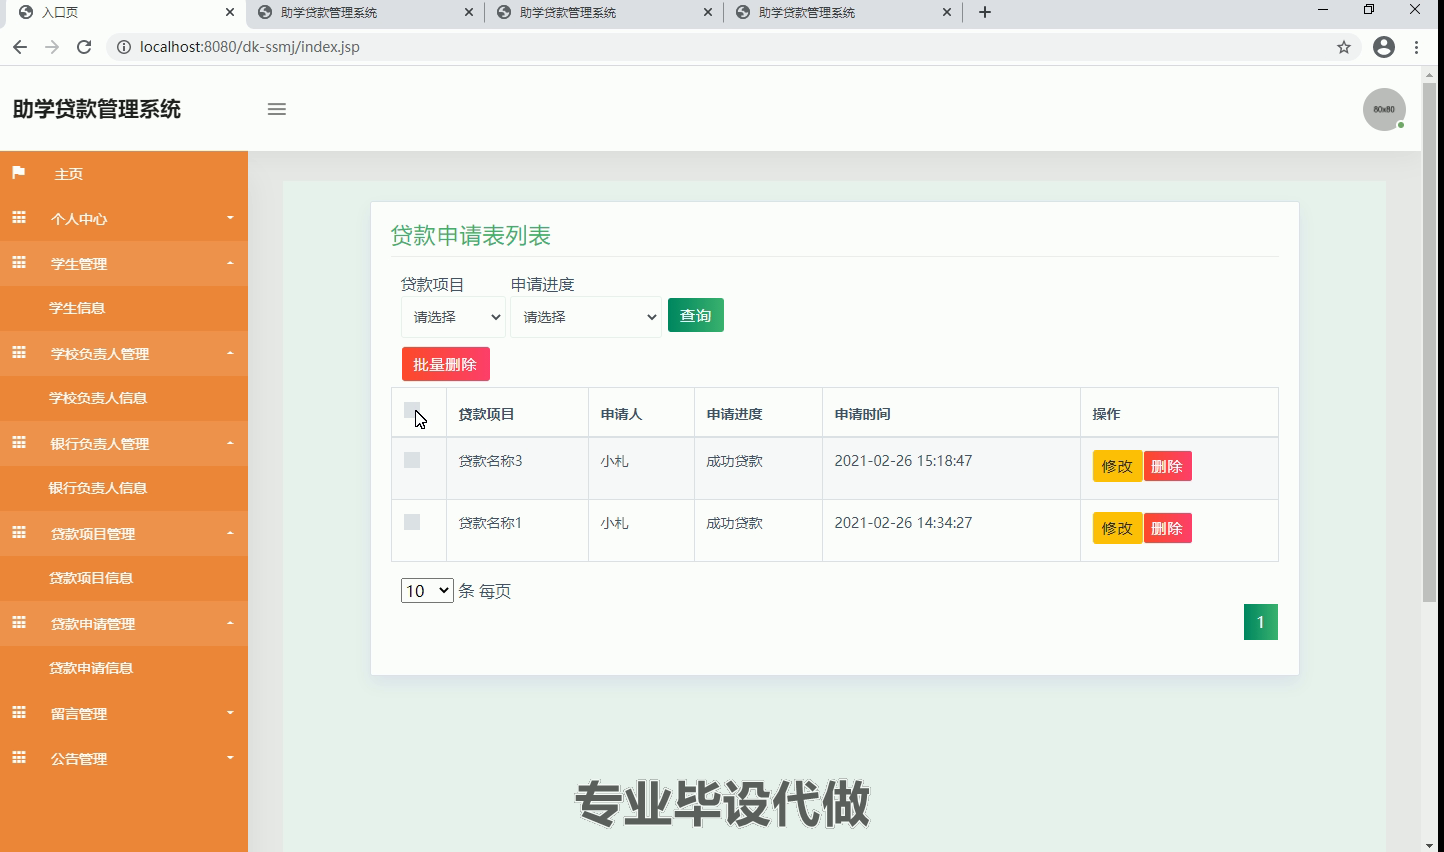Check the box for 贷款名称1 row

tap(412, 522)
